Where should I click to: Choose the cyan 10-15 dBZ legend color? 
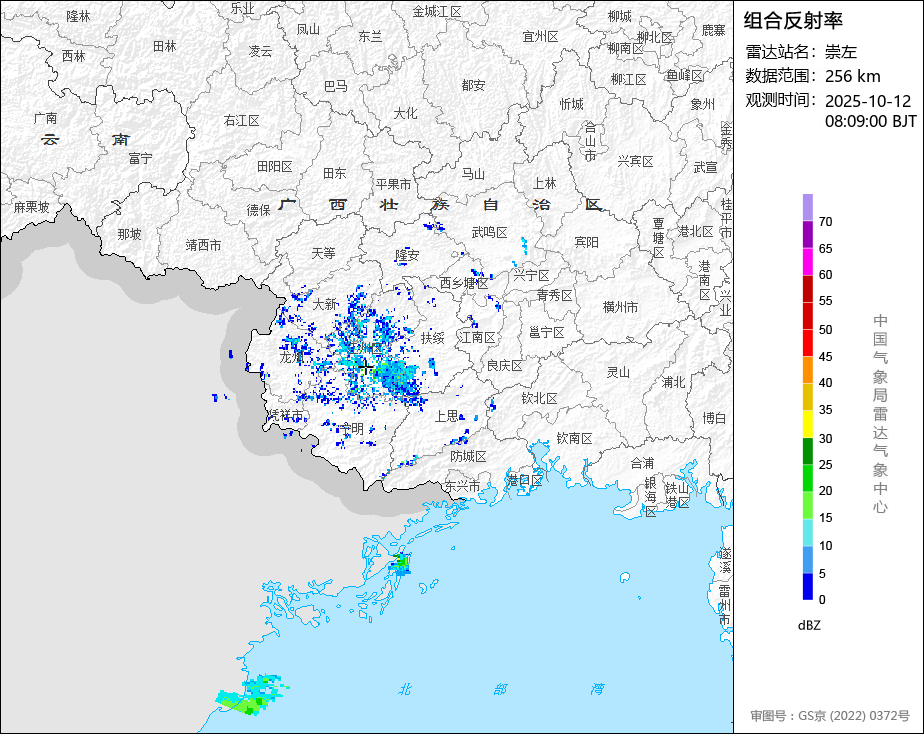coord(807,532)
